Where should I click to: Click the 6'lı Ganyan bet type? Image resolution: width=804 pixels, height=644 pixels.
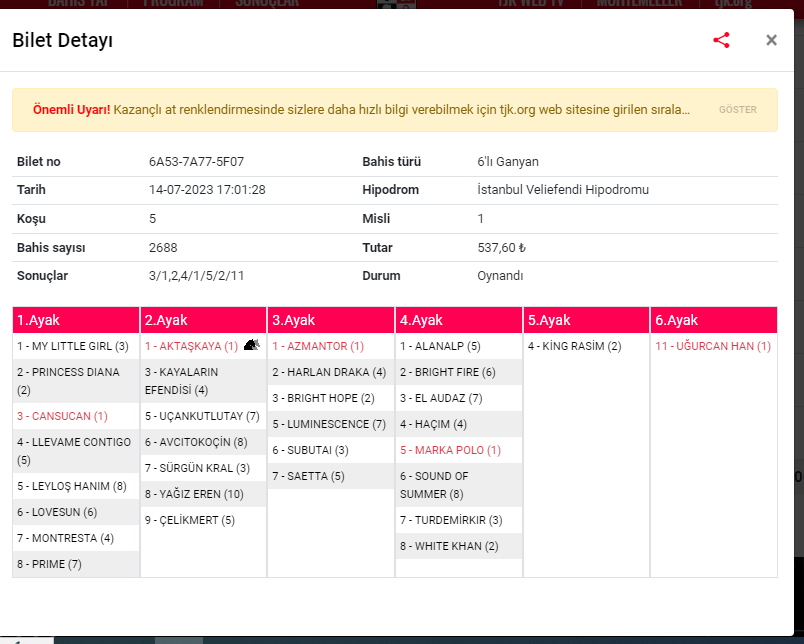pos(508,162)
